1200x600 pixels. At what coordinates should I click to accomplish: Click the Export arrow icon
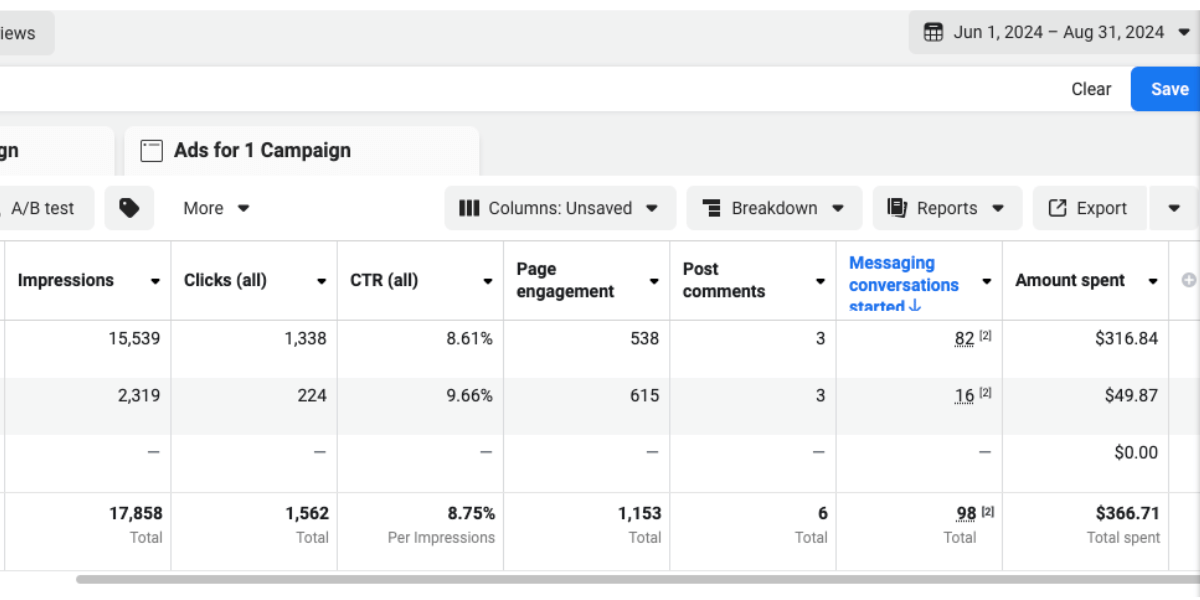(1057, 208)
